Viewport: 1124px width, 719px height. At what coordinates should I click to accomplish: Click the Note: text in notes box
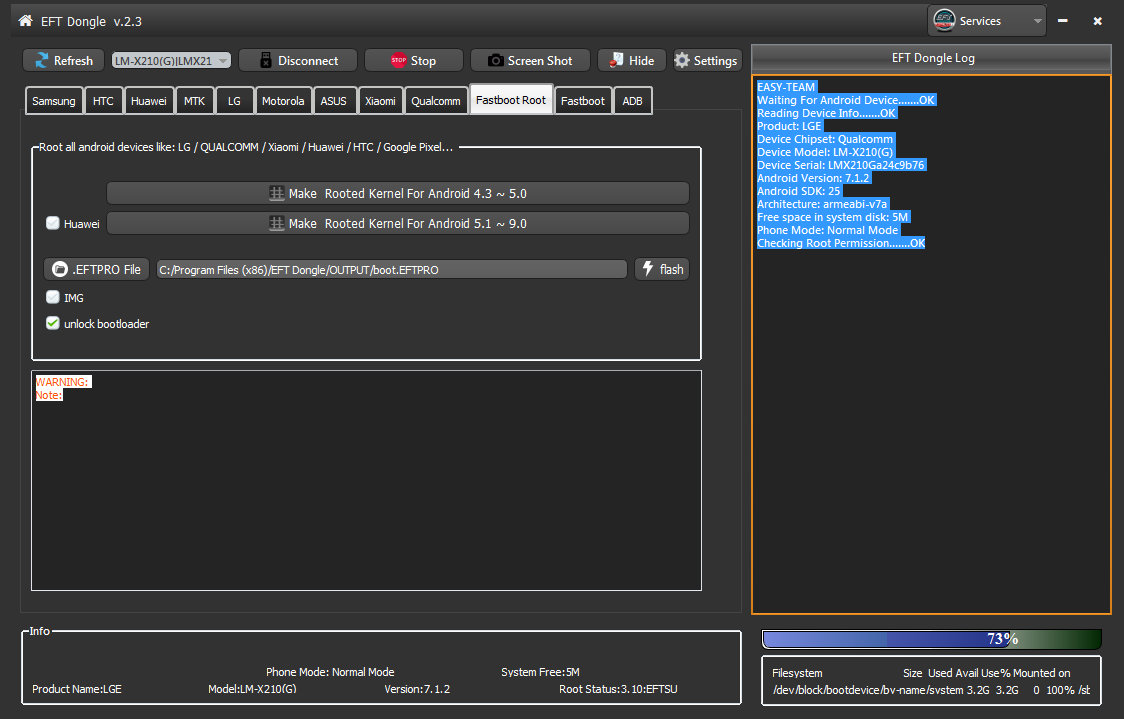click(49, 395)
